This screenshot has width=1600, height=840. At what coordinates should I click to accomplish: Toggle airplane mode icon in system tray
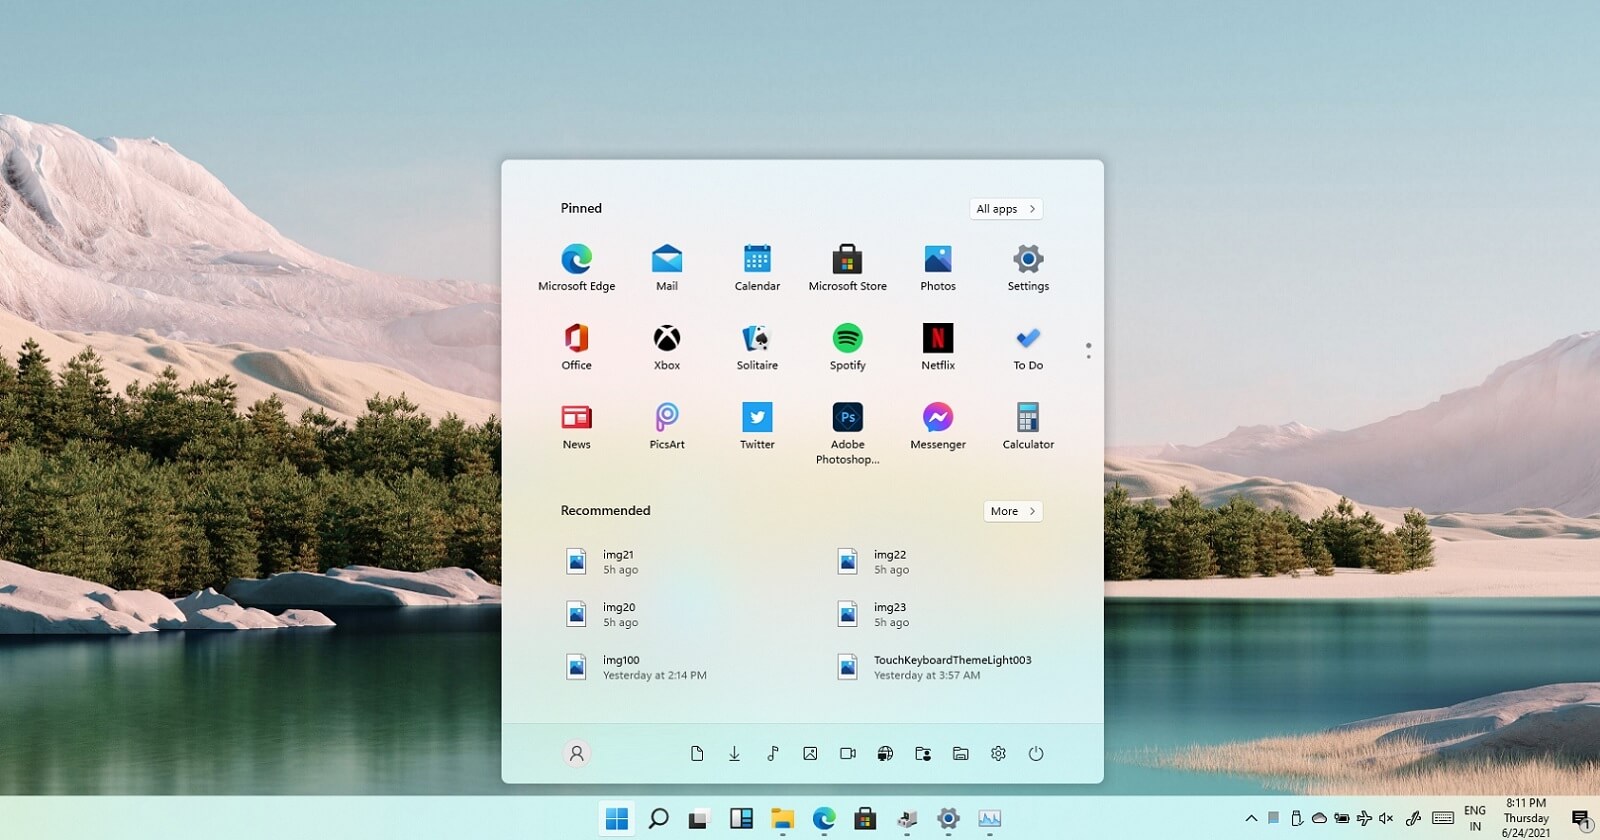click(x=1364, y=818)
